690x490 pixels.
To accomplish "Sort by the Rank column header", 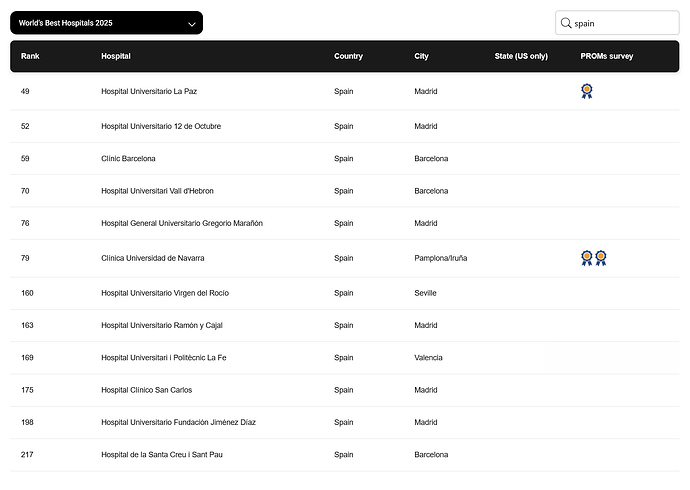I will [x=30, y=56].
